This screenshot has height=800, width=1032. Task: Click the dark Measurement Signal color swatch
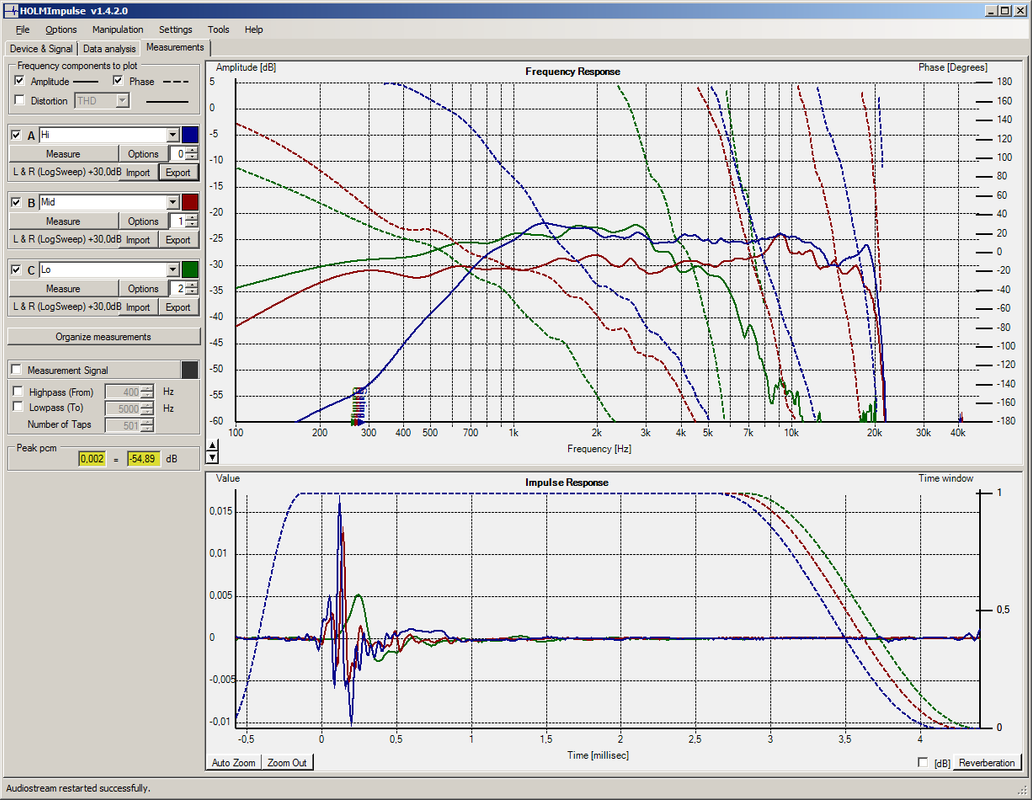190,370
